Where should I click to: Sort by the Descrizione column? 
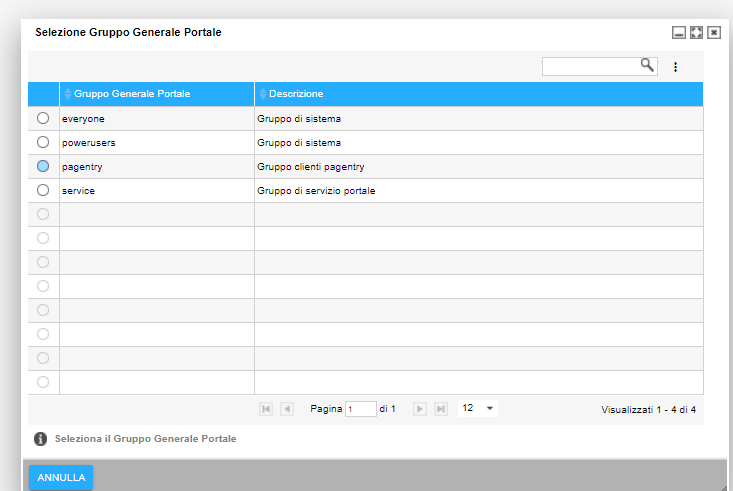pyautogui.click(x=296, y=94)
